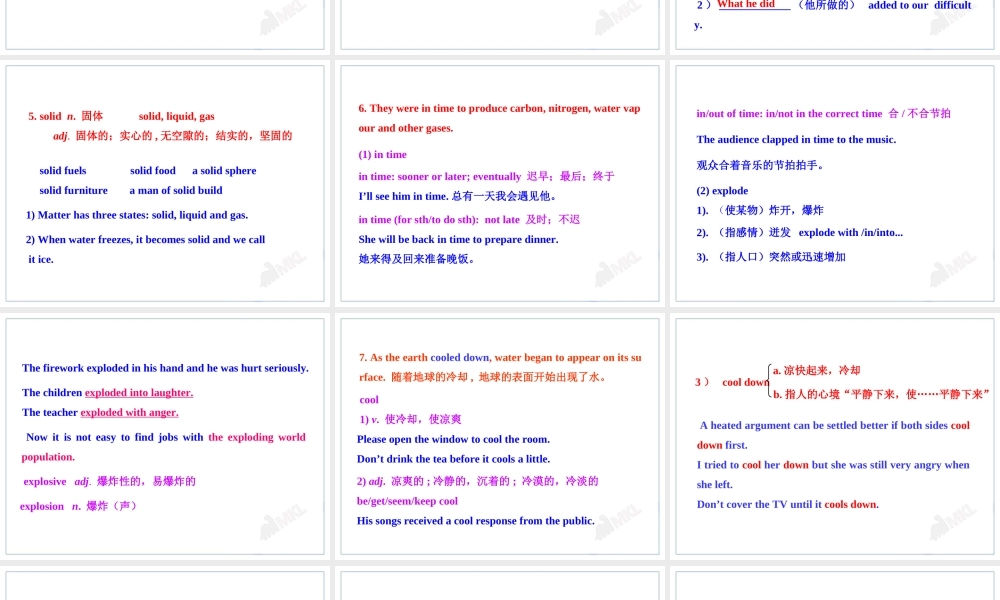This screenshot has width=1000, height=600.
Task: Select the slide beginning "6. They were in time"
Action: pyautogui.click(x=500, y=184)
